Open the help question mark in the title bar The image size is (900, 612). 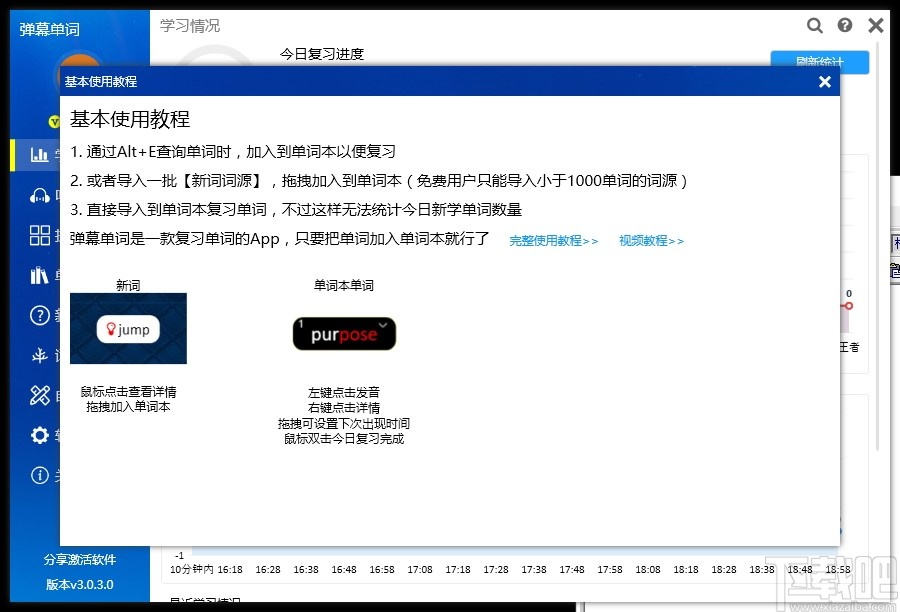(845, 25)
